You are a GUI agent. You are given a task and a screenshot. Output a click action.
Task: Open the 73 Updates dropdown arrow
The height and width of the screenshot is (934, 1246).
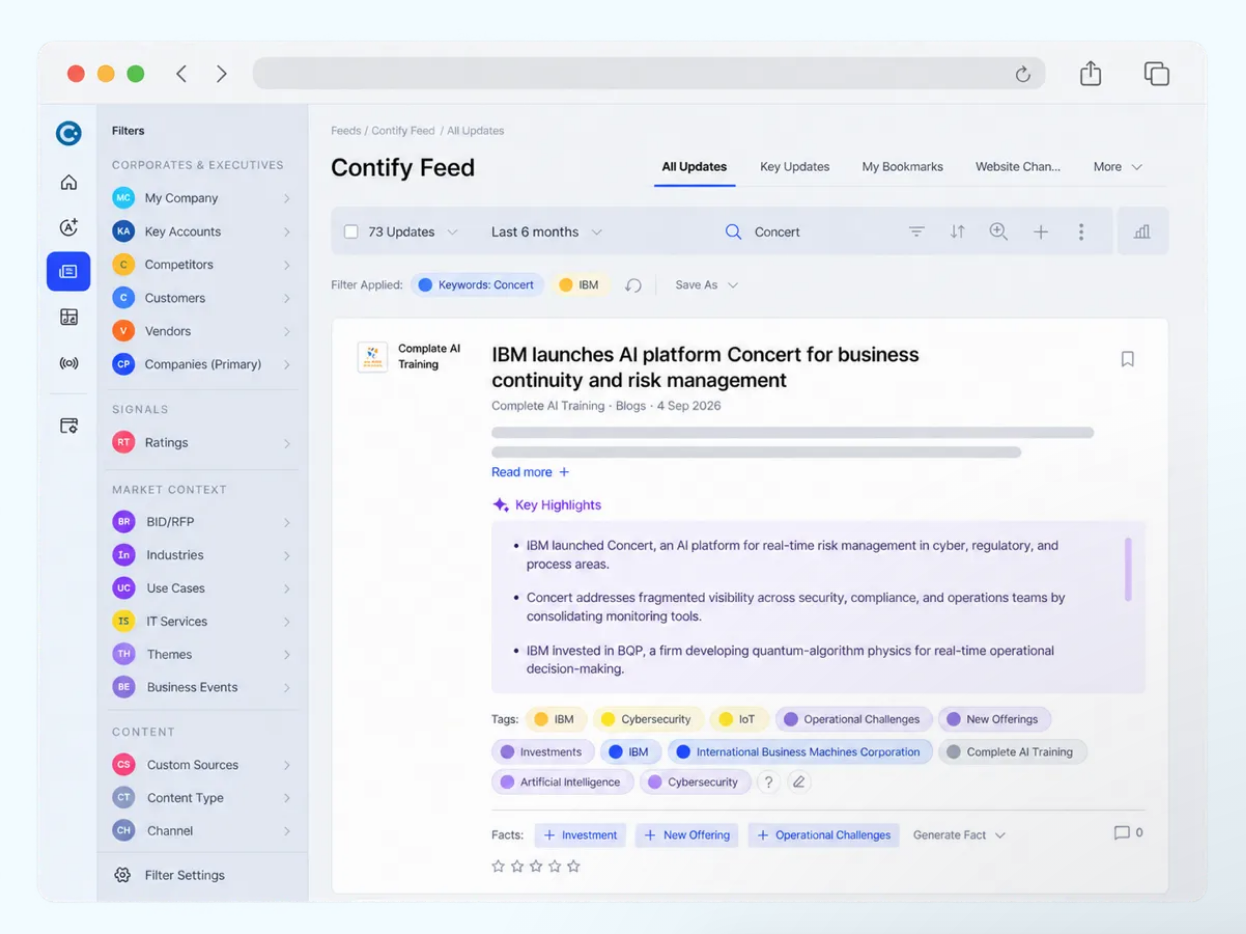click(x=452, y=232)
